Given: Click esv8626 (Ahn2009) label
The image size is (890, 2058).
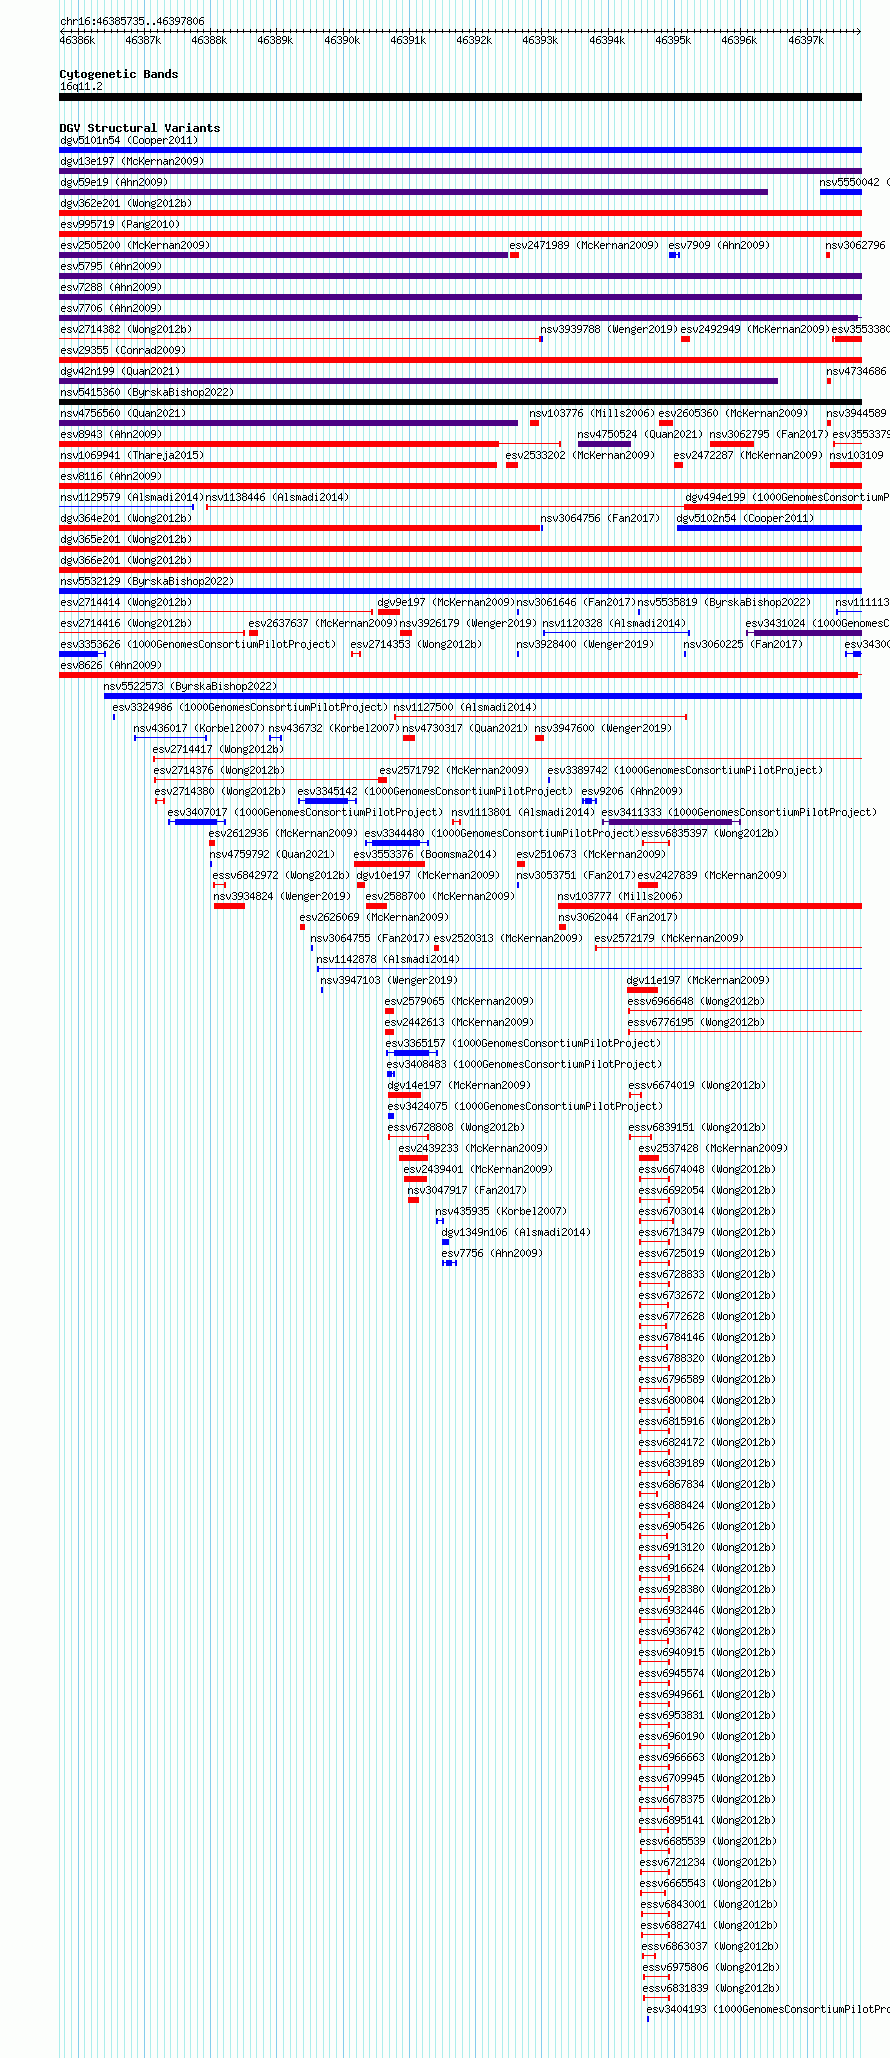Looking at the screenshot, I should point(111,665).
